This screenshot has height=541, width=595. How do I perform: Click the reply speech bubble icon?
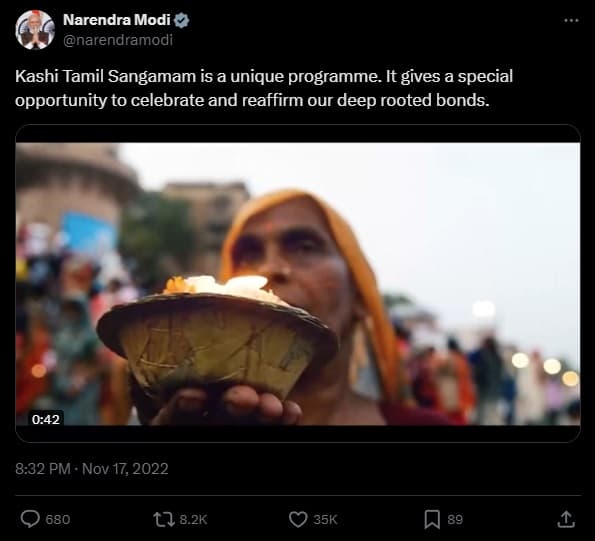pyautogui.click(x=30, y=519)
